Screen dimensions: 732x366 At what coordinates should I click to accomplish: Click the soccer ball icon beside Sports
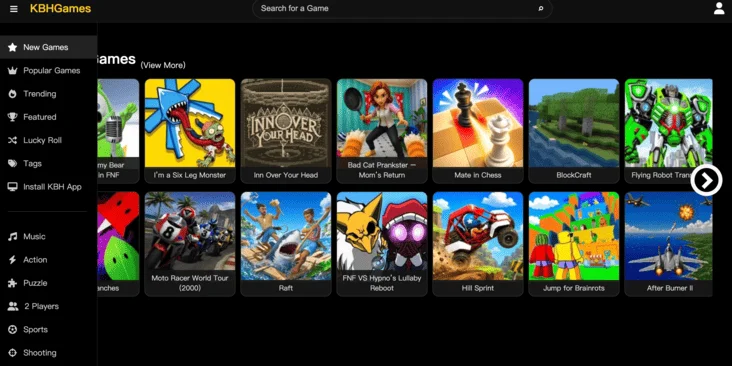coord(13,330)
